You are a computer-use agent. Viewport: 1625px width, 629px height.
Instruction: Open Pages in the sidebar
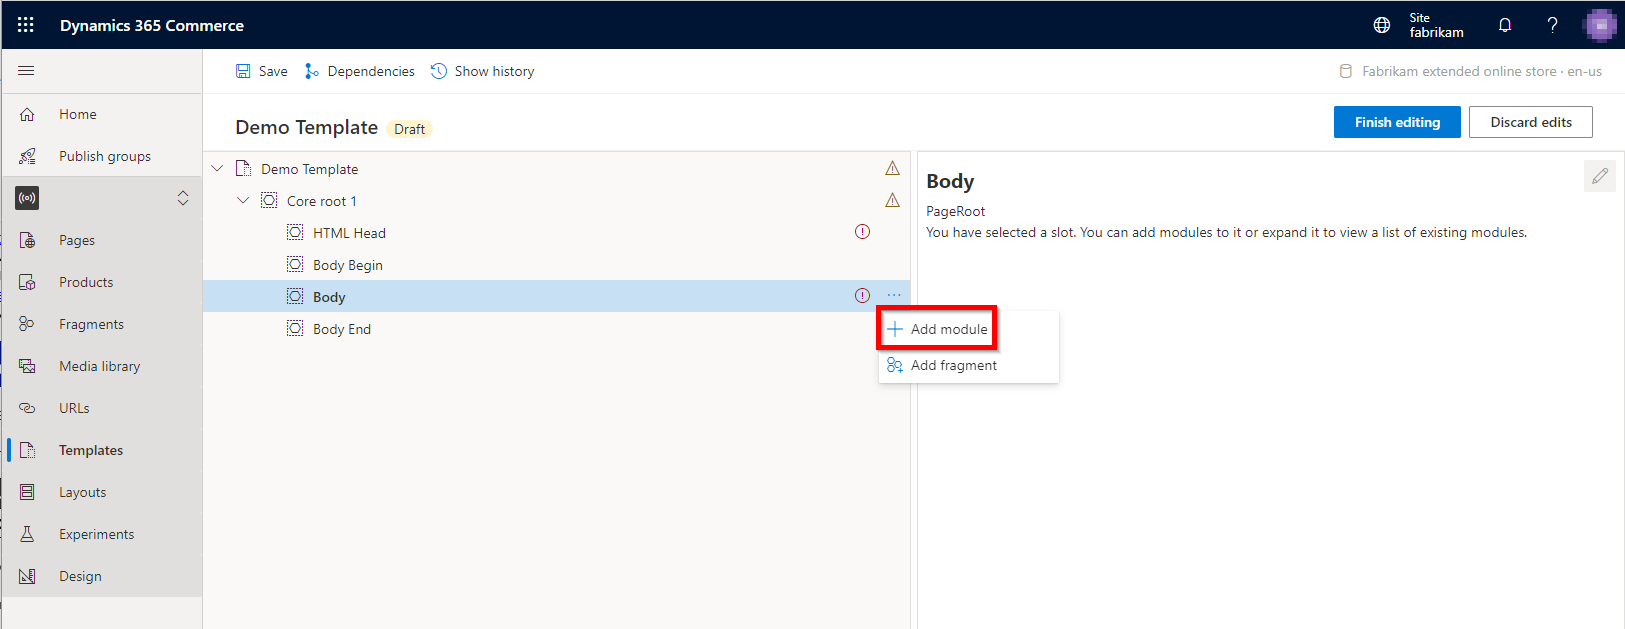102,240
